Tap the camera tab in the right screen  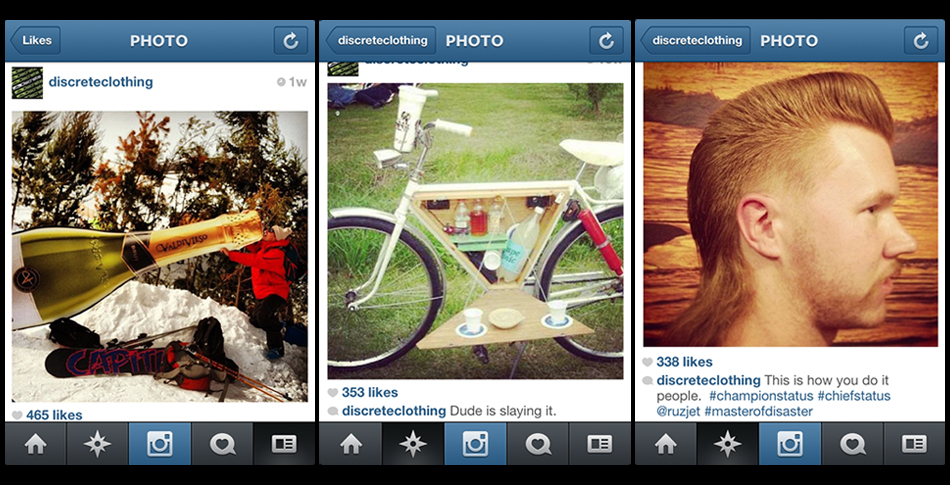tap(790, 444)
